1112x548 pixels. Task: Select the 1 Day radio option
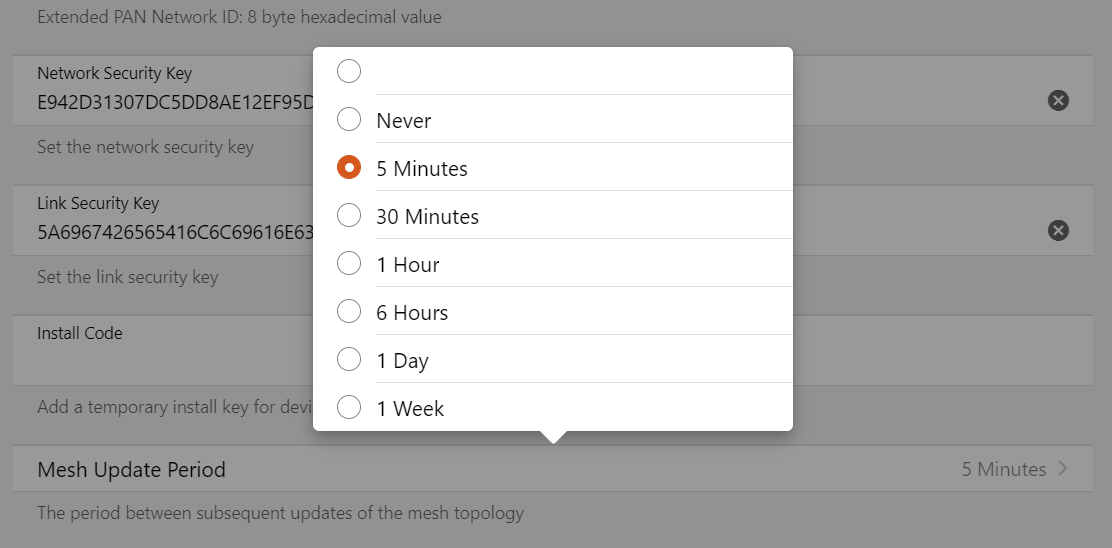coord(349,360)
